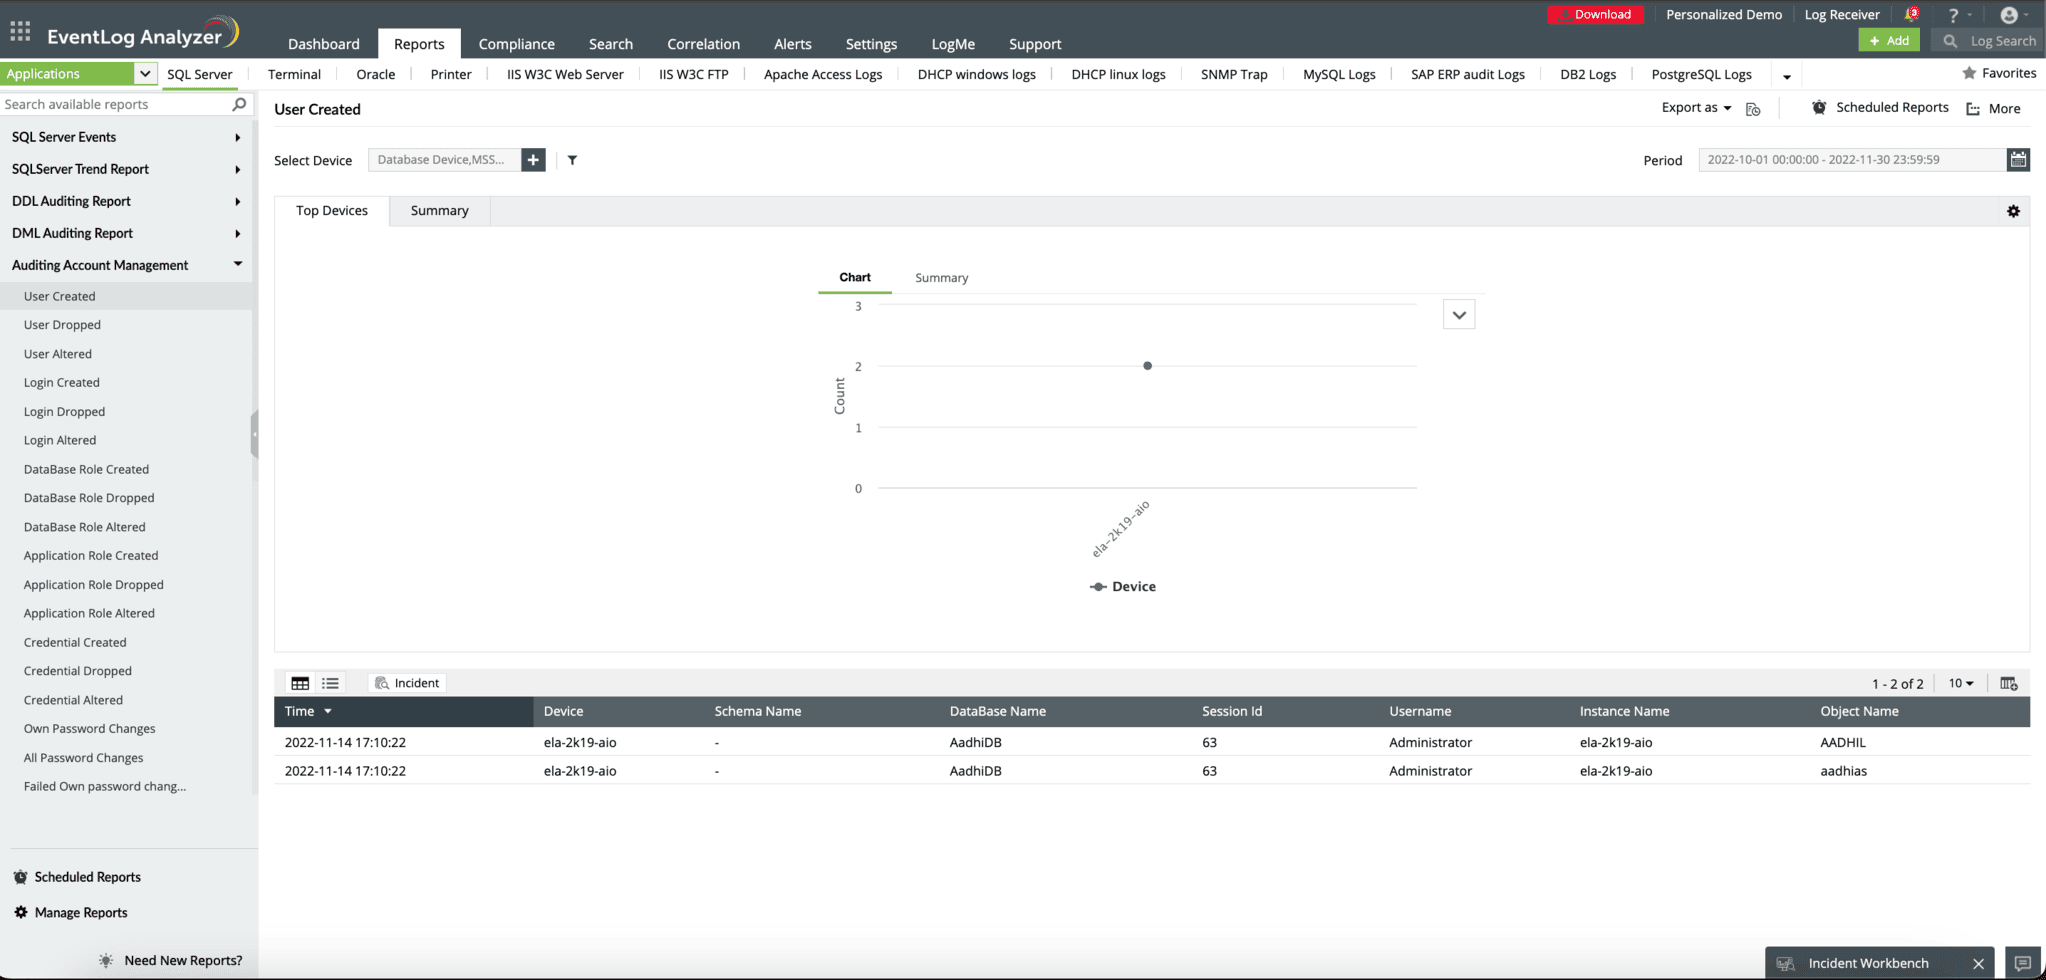Open the Correlation tab
The image size is (2046, 980).
click(x=703, y=44)
